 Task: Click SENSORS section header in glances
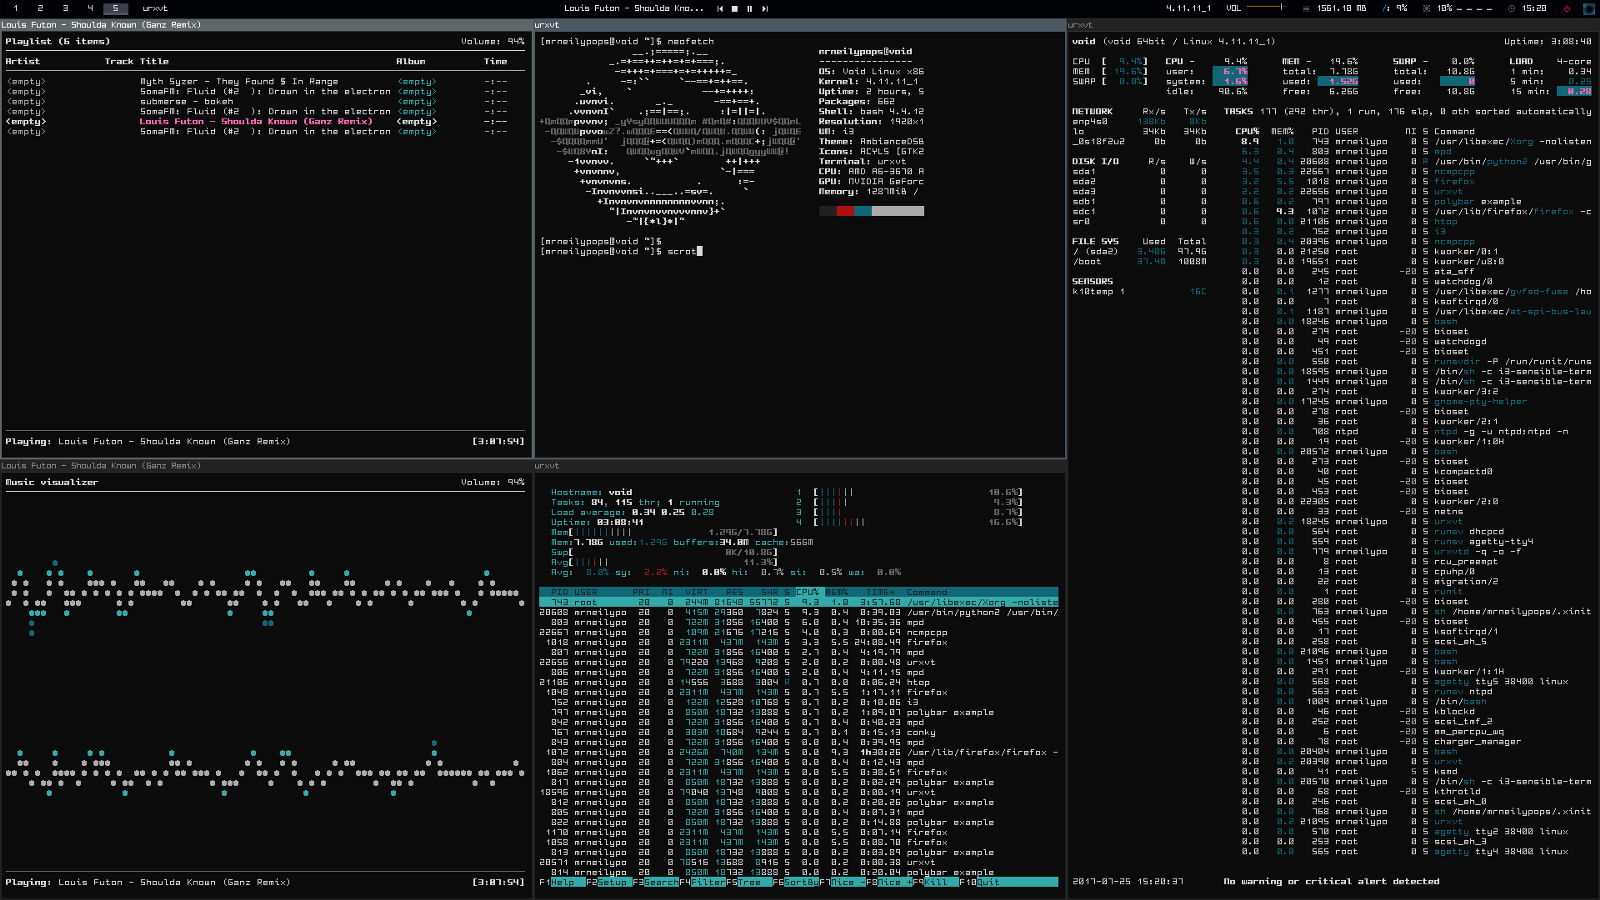1092,282
